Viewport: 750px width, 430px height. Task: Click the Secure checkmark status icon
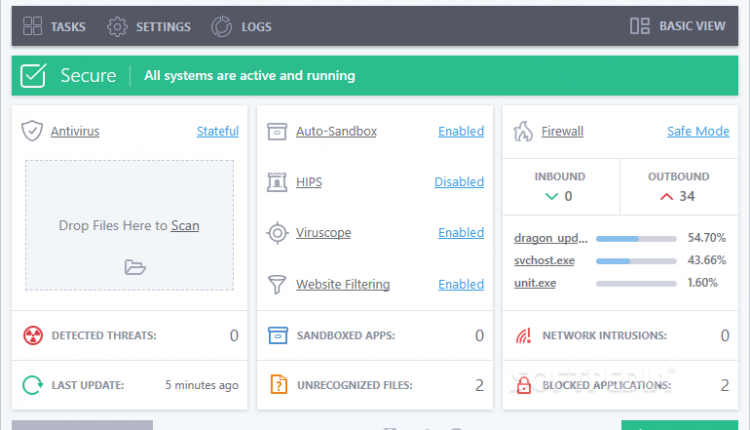click(33, 75)
